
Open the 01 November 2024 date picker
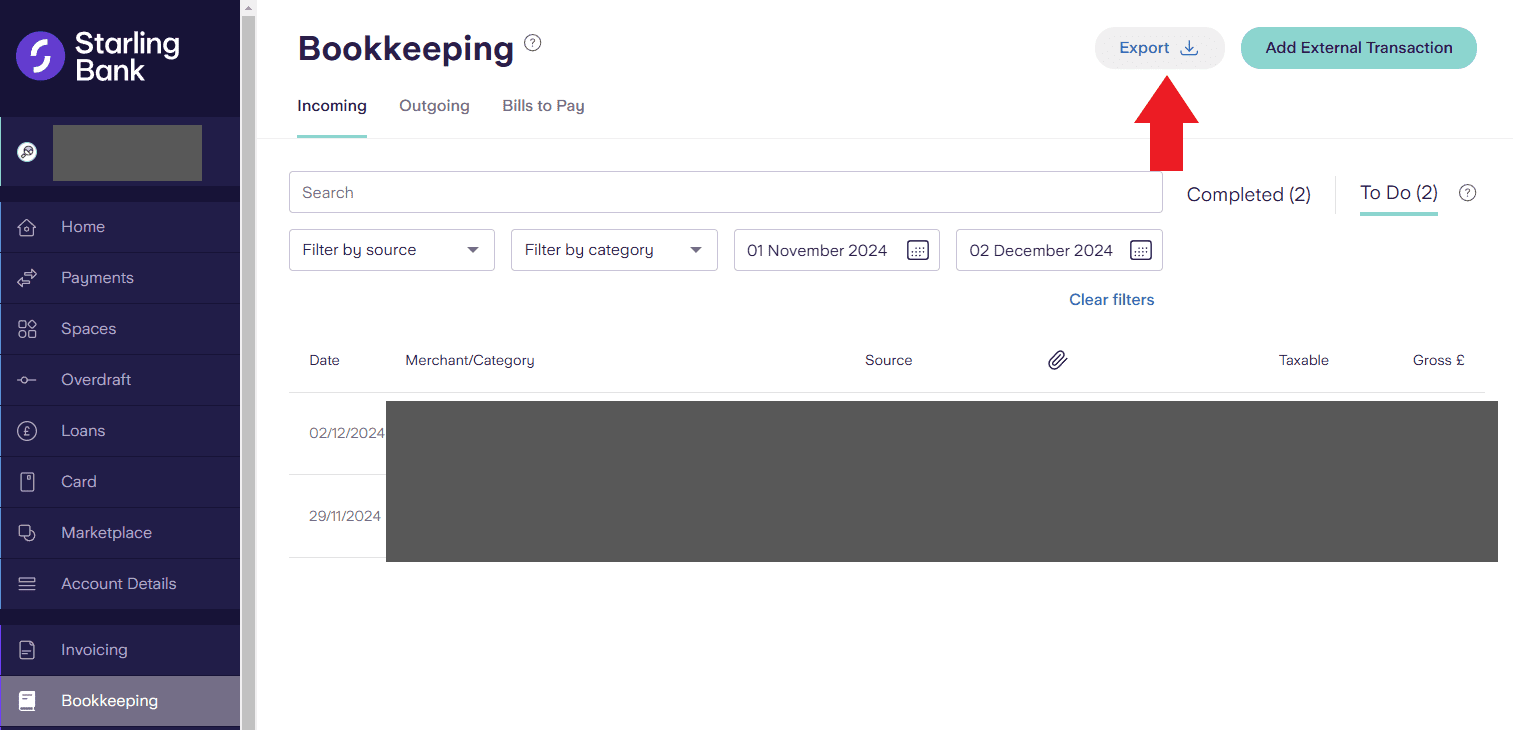pyautogui.click(x=917, y=250)
